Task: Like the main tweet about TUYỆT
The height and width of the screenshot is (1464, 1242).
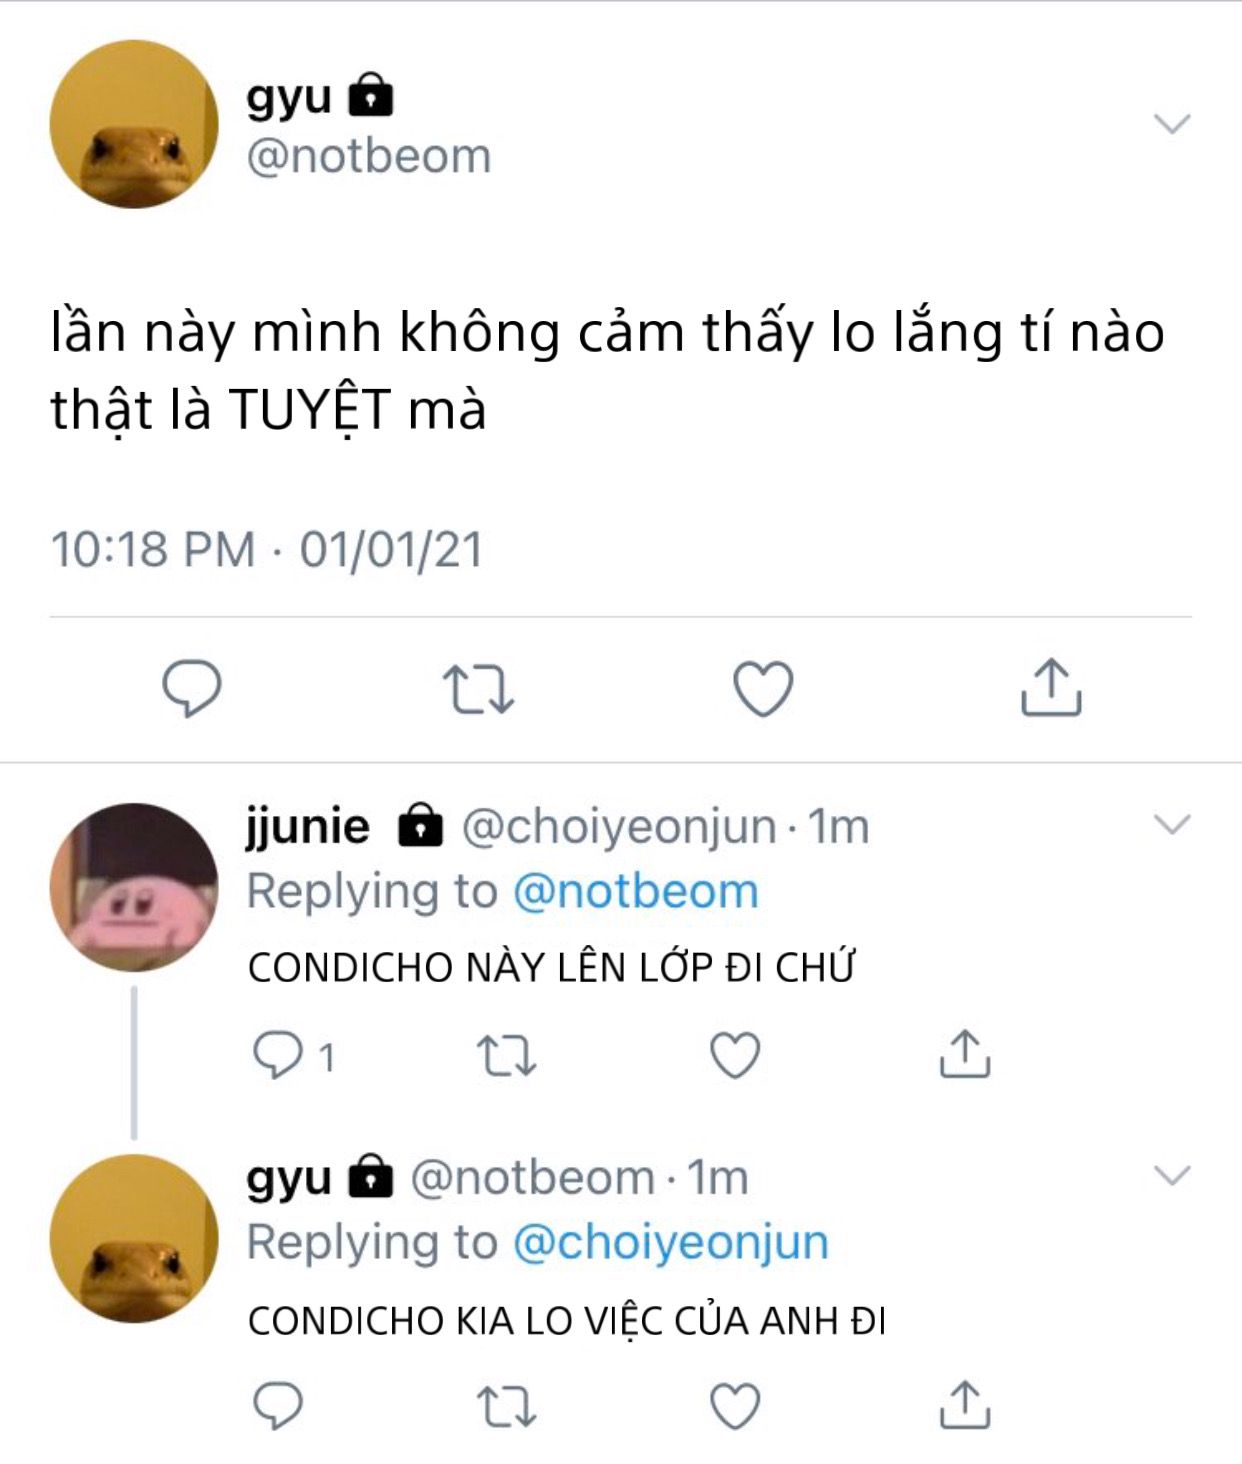Action: pos(763,689)
